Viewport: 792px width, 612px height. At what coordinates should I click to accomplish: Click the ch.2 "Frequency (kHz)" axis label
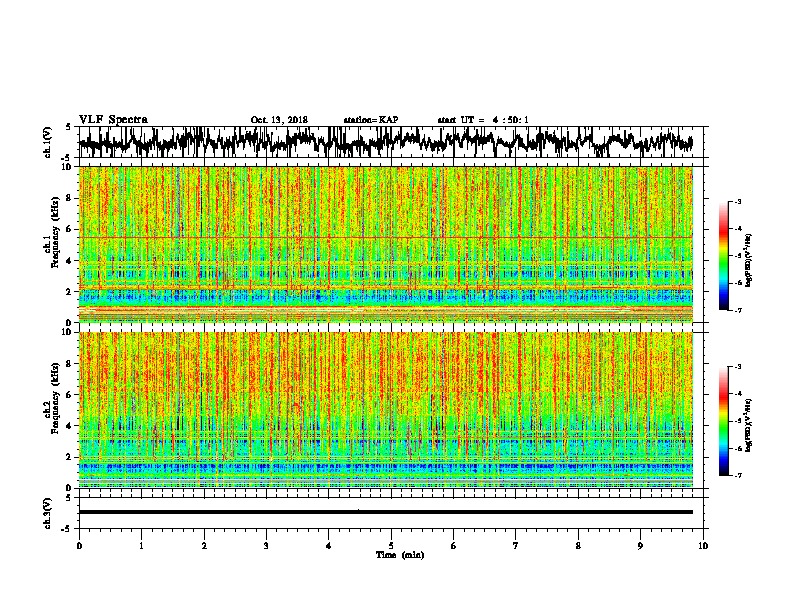click(x=55, y=398)
